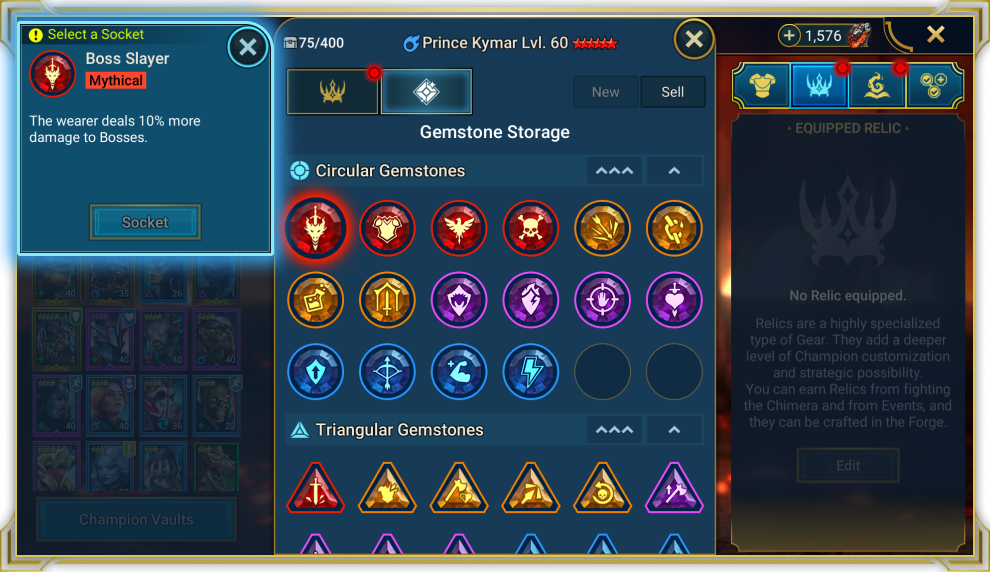Open the masteries scroll tab
The image size is (990, 572).
(x=876, y=85)
